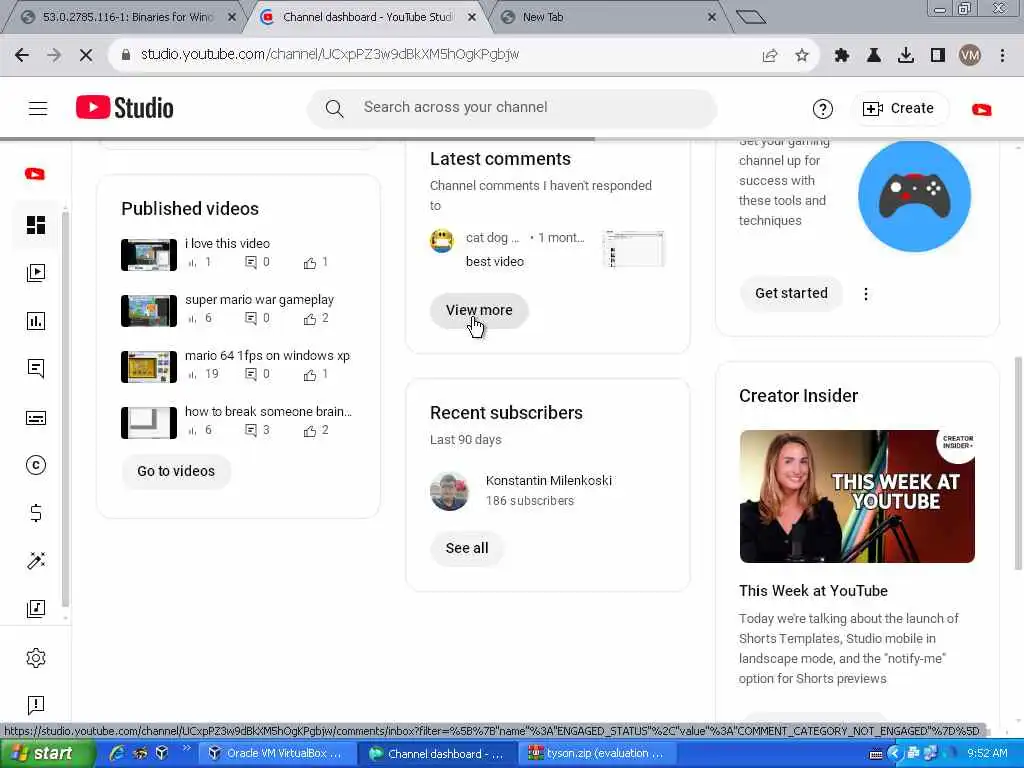Open the Earn dollar sidebar icon
The height and width of the screenshot is (768, 1024).
(36, 513)
